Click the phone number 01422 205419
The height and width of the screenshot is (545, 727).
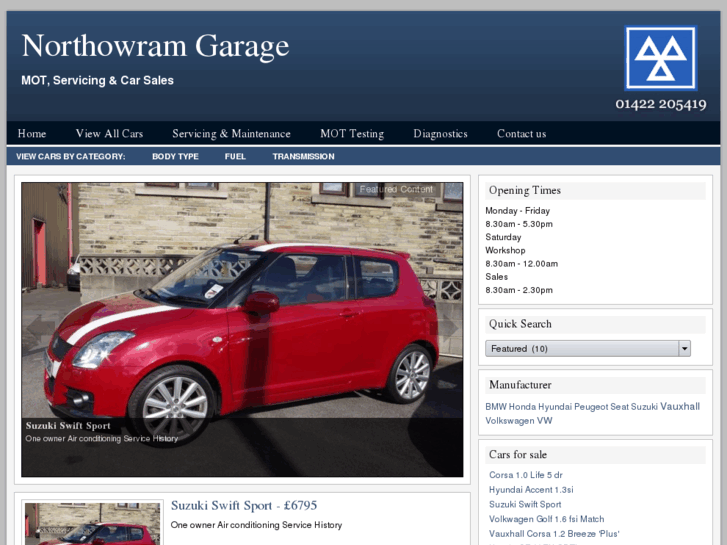(x=661, y=104)
